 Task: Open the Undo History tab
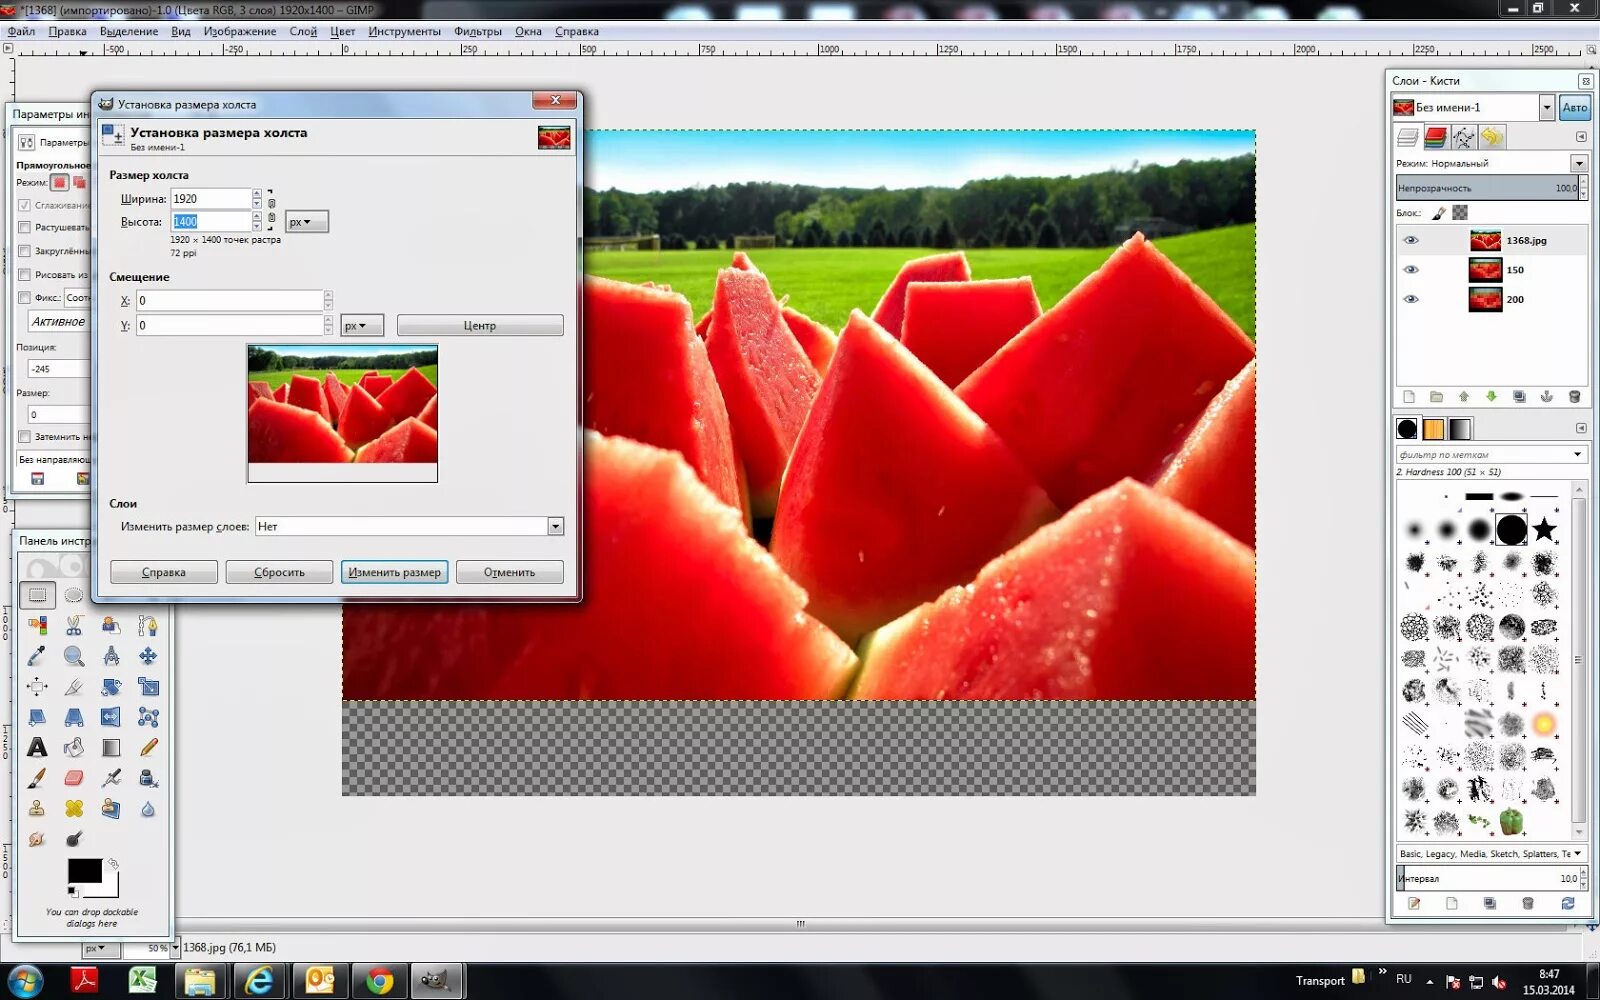coord(1491,137)
